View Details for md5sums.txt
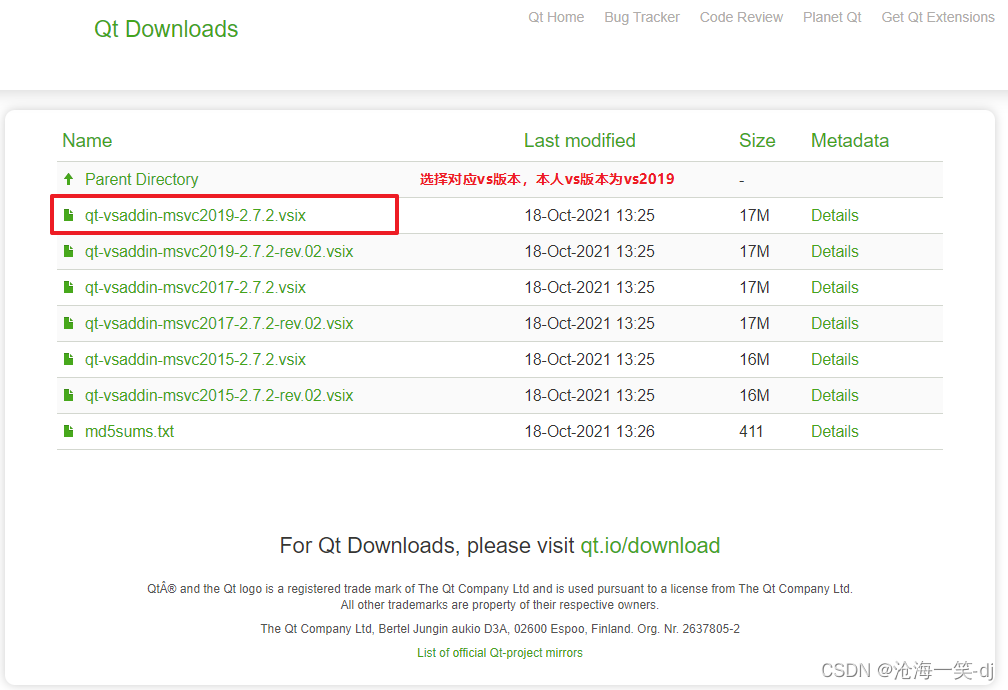Viewport: 1008px width, 690px height. [x=834, y=431]
